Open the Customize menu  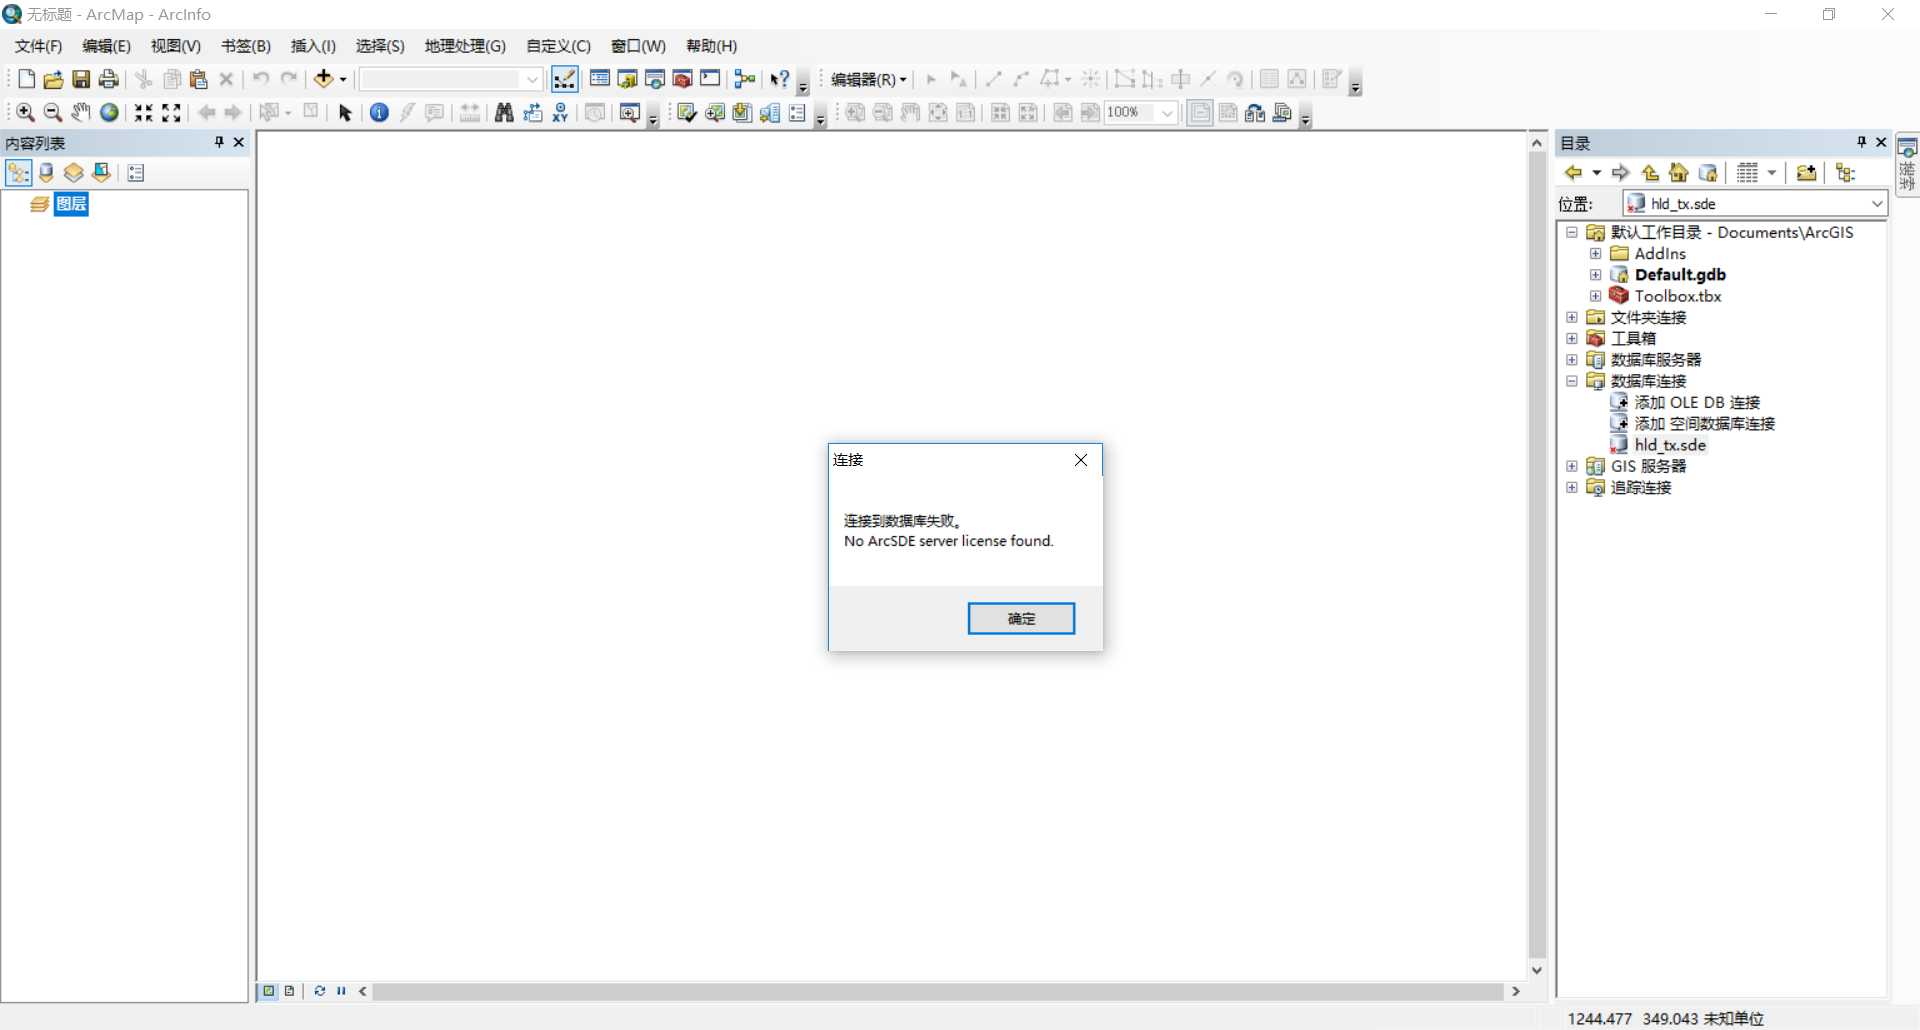click(x=558, y=46)
